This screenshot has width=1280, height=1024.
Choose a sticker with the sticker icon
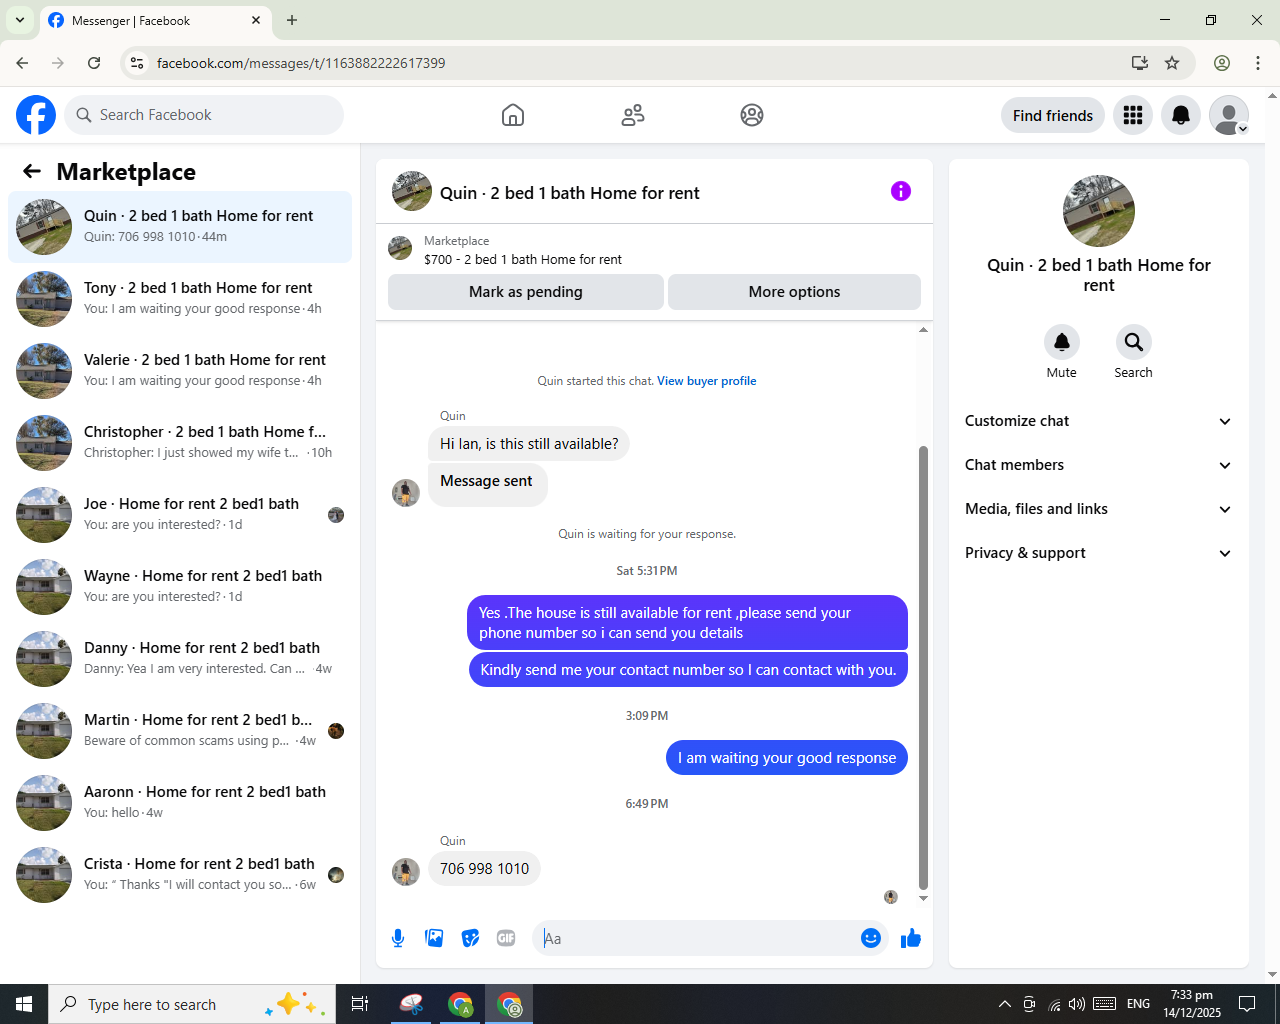point(470,938)
